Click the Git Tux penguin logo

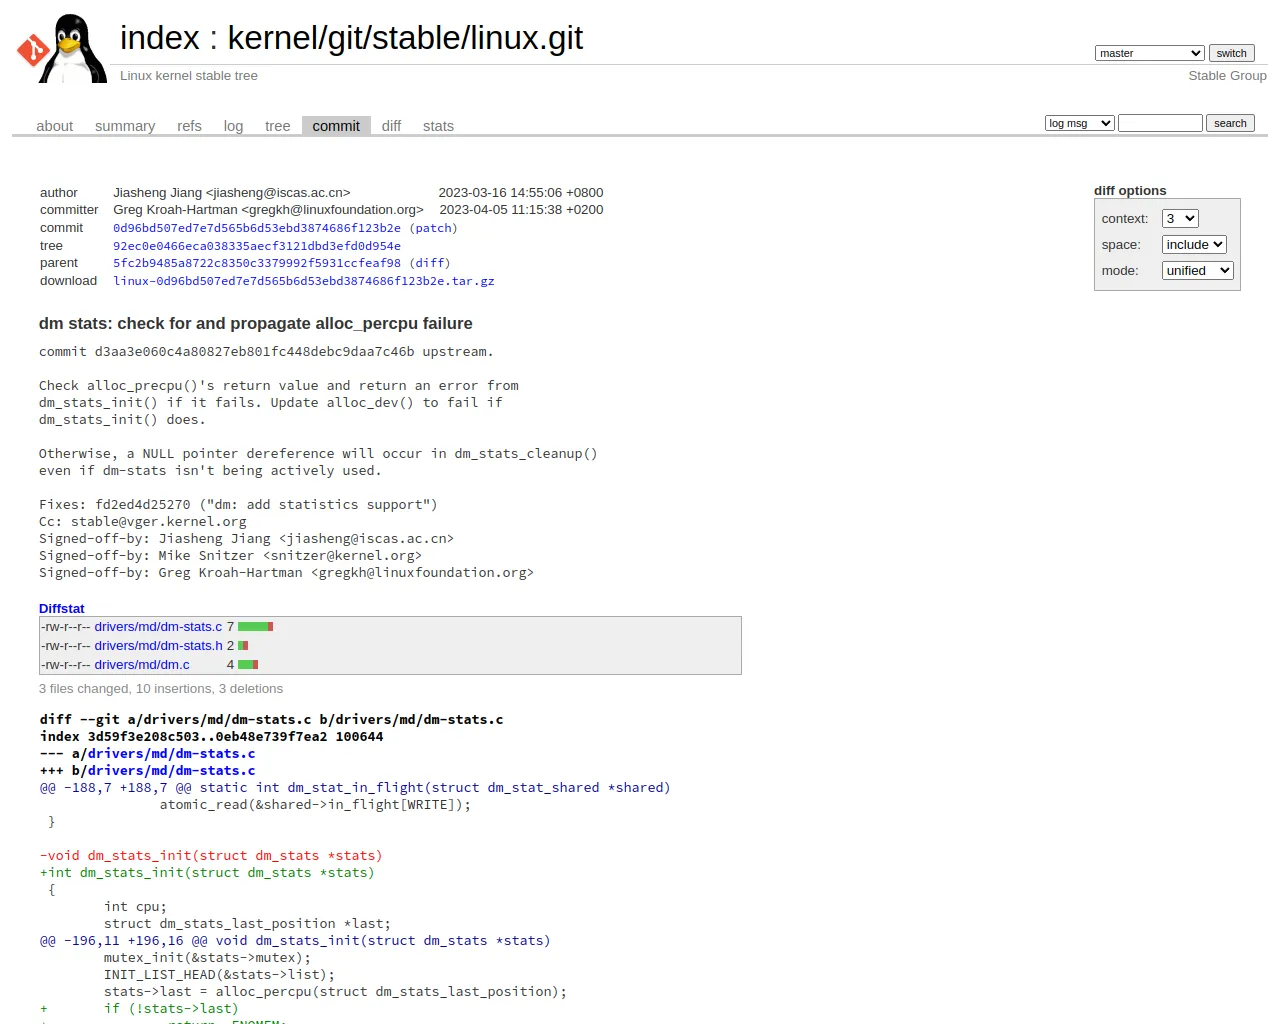[x=62, y=48]
